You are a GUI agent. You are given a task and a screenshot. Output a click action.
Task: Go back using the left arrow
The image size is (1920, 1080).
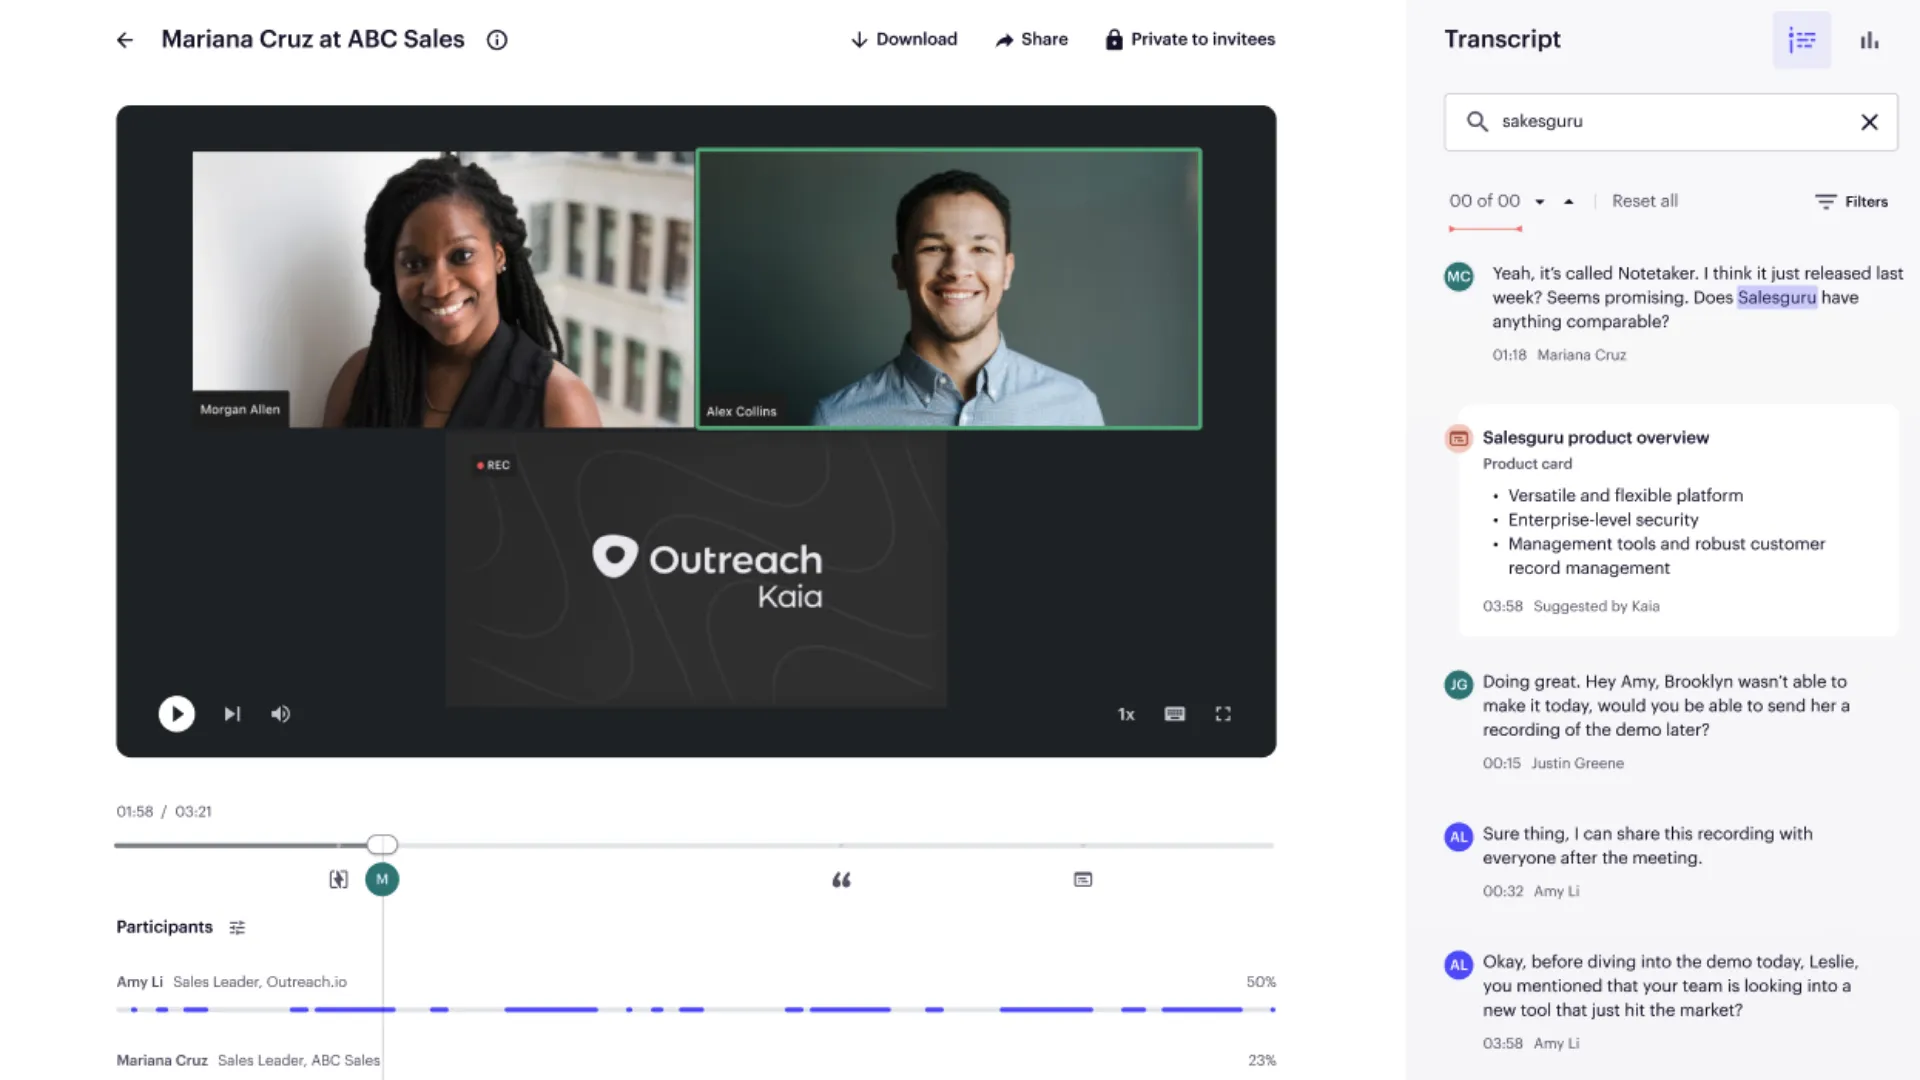pyautogui.click(x=125, y=40)
